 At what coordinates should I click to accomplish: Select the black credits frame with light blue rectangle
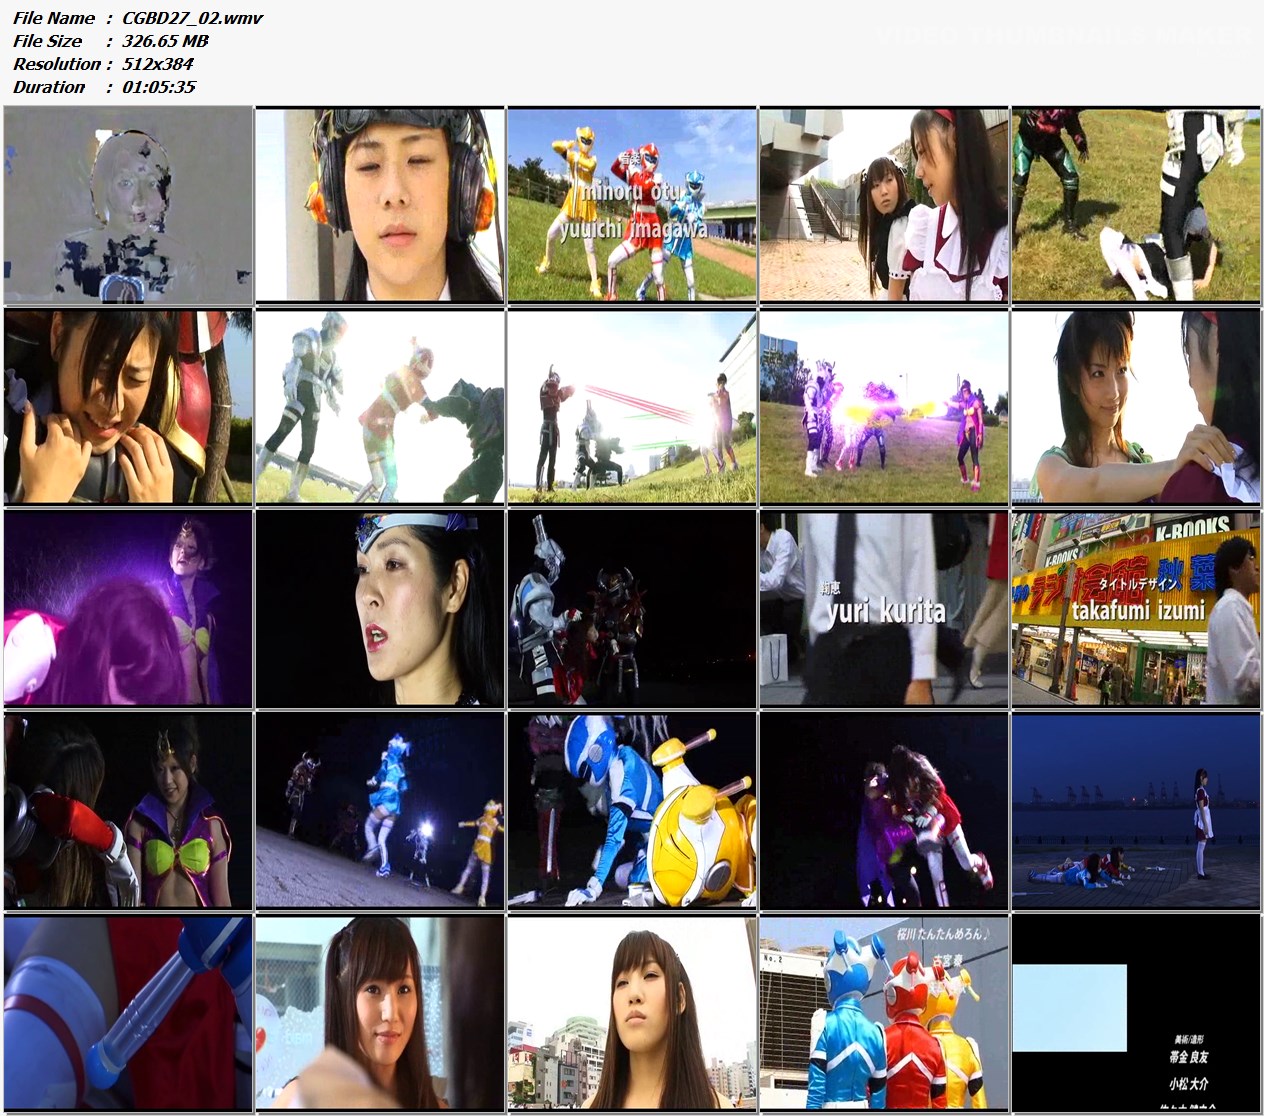(1136, 1012)
